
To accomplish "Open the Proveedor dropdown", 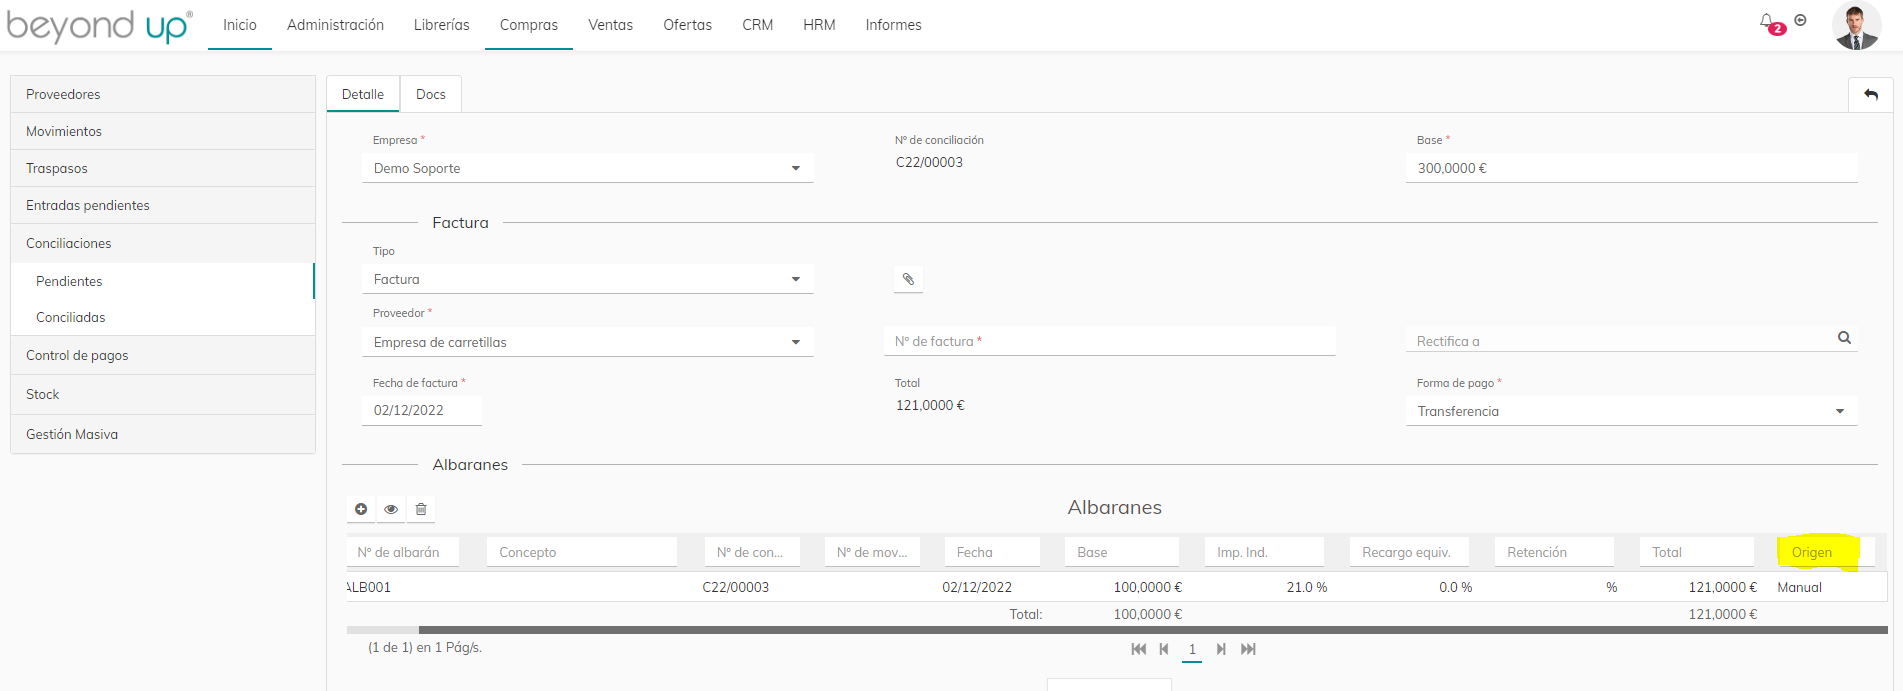I will (796, 342).
